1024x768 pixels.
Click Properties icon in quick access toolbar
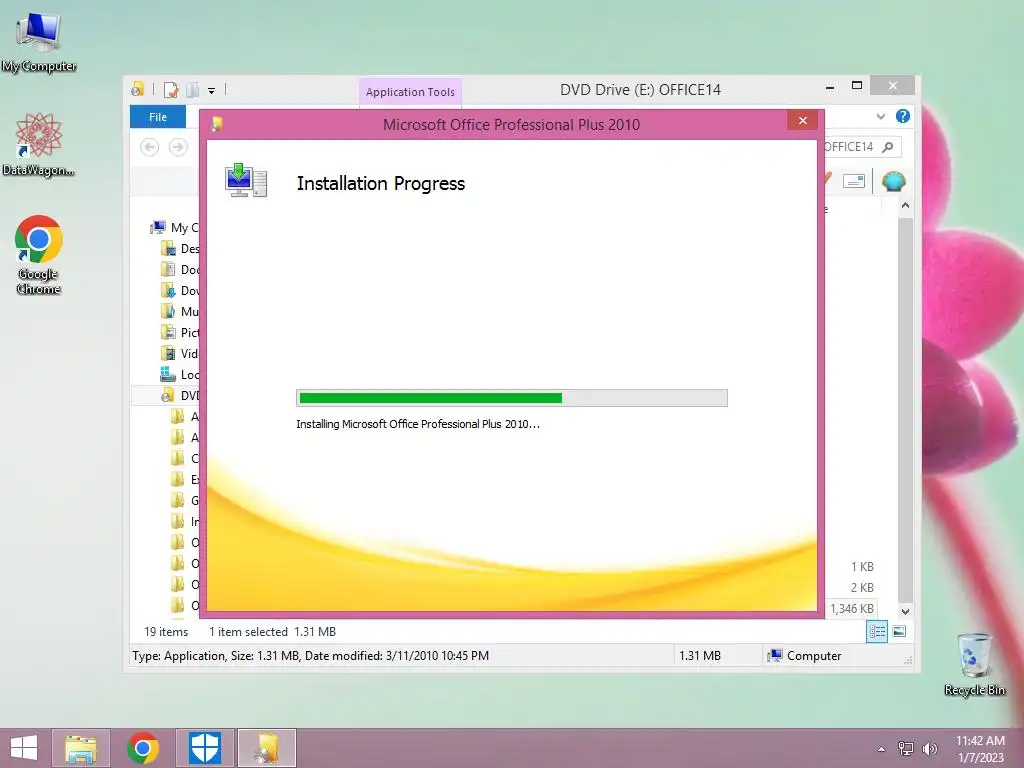(x=170, y=89)
